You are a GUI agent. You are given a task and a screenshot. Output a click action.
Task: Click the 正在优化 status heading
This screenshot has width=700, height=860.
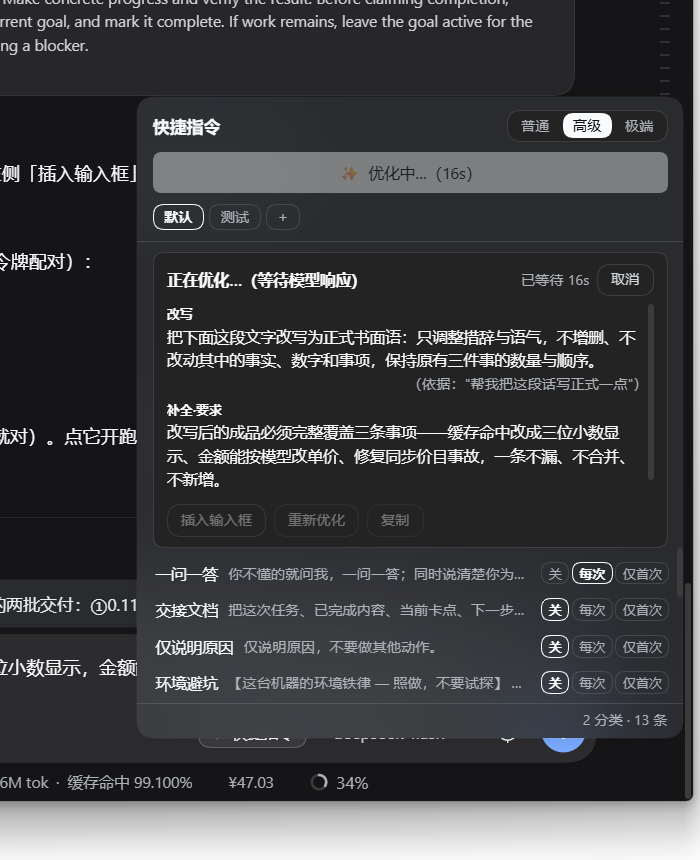coord(262,280)
